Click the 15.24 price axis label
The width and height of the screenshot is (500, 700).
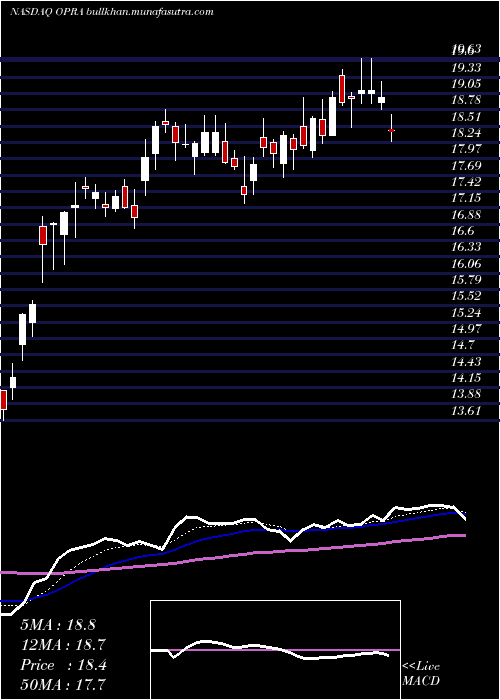pyautogui.click(x=466, y=312)
